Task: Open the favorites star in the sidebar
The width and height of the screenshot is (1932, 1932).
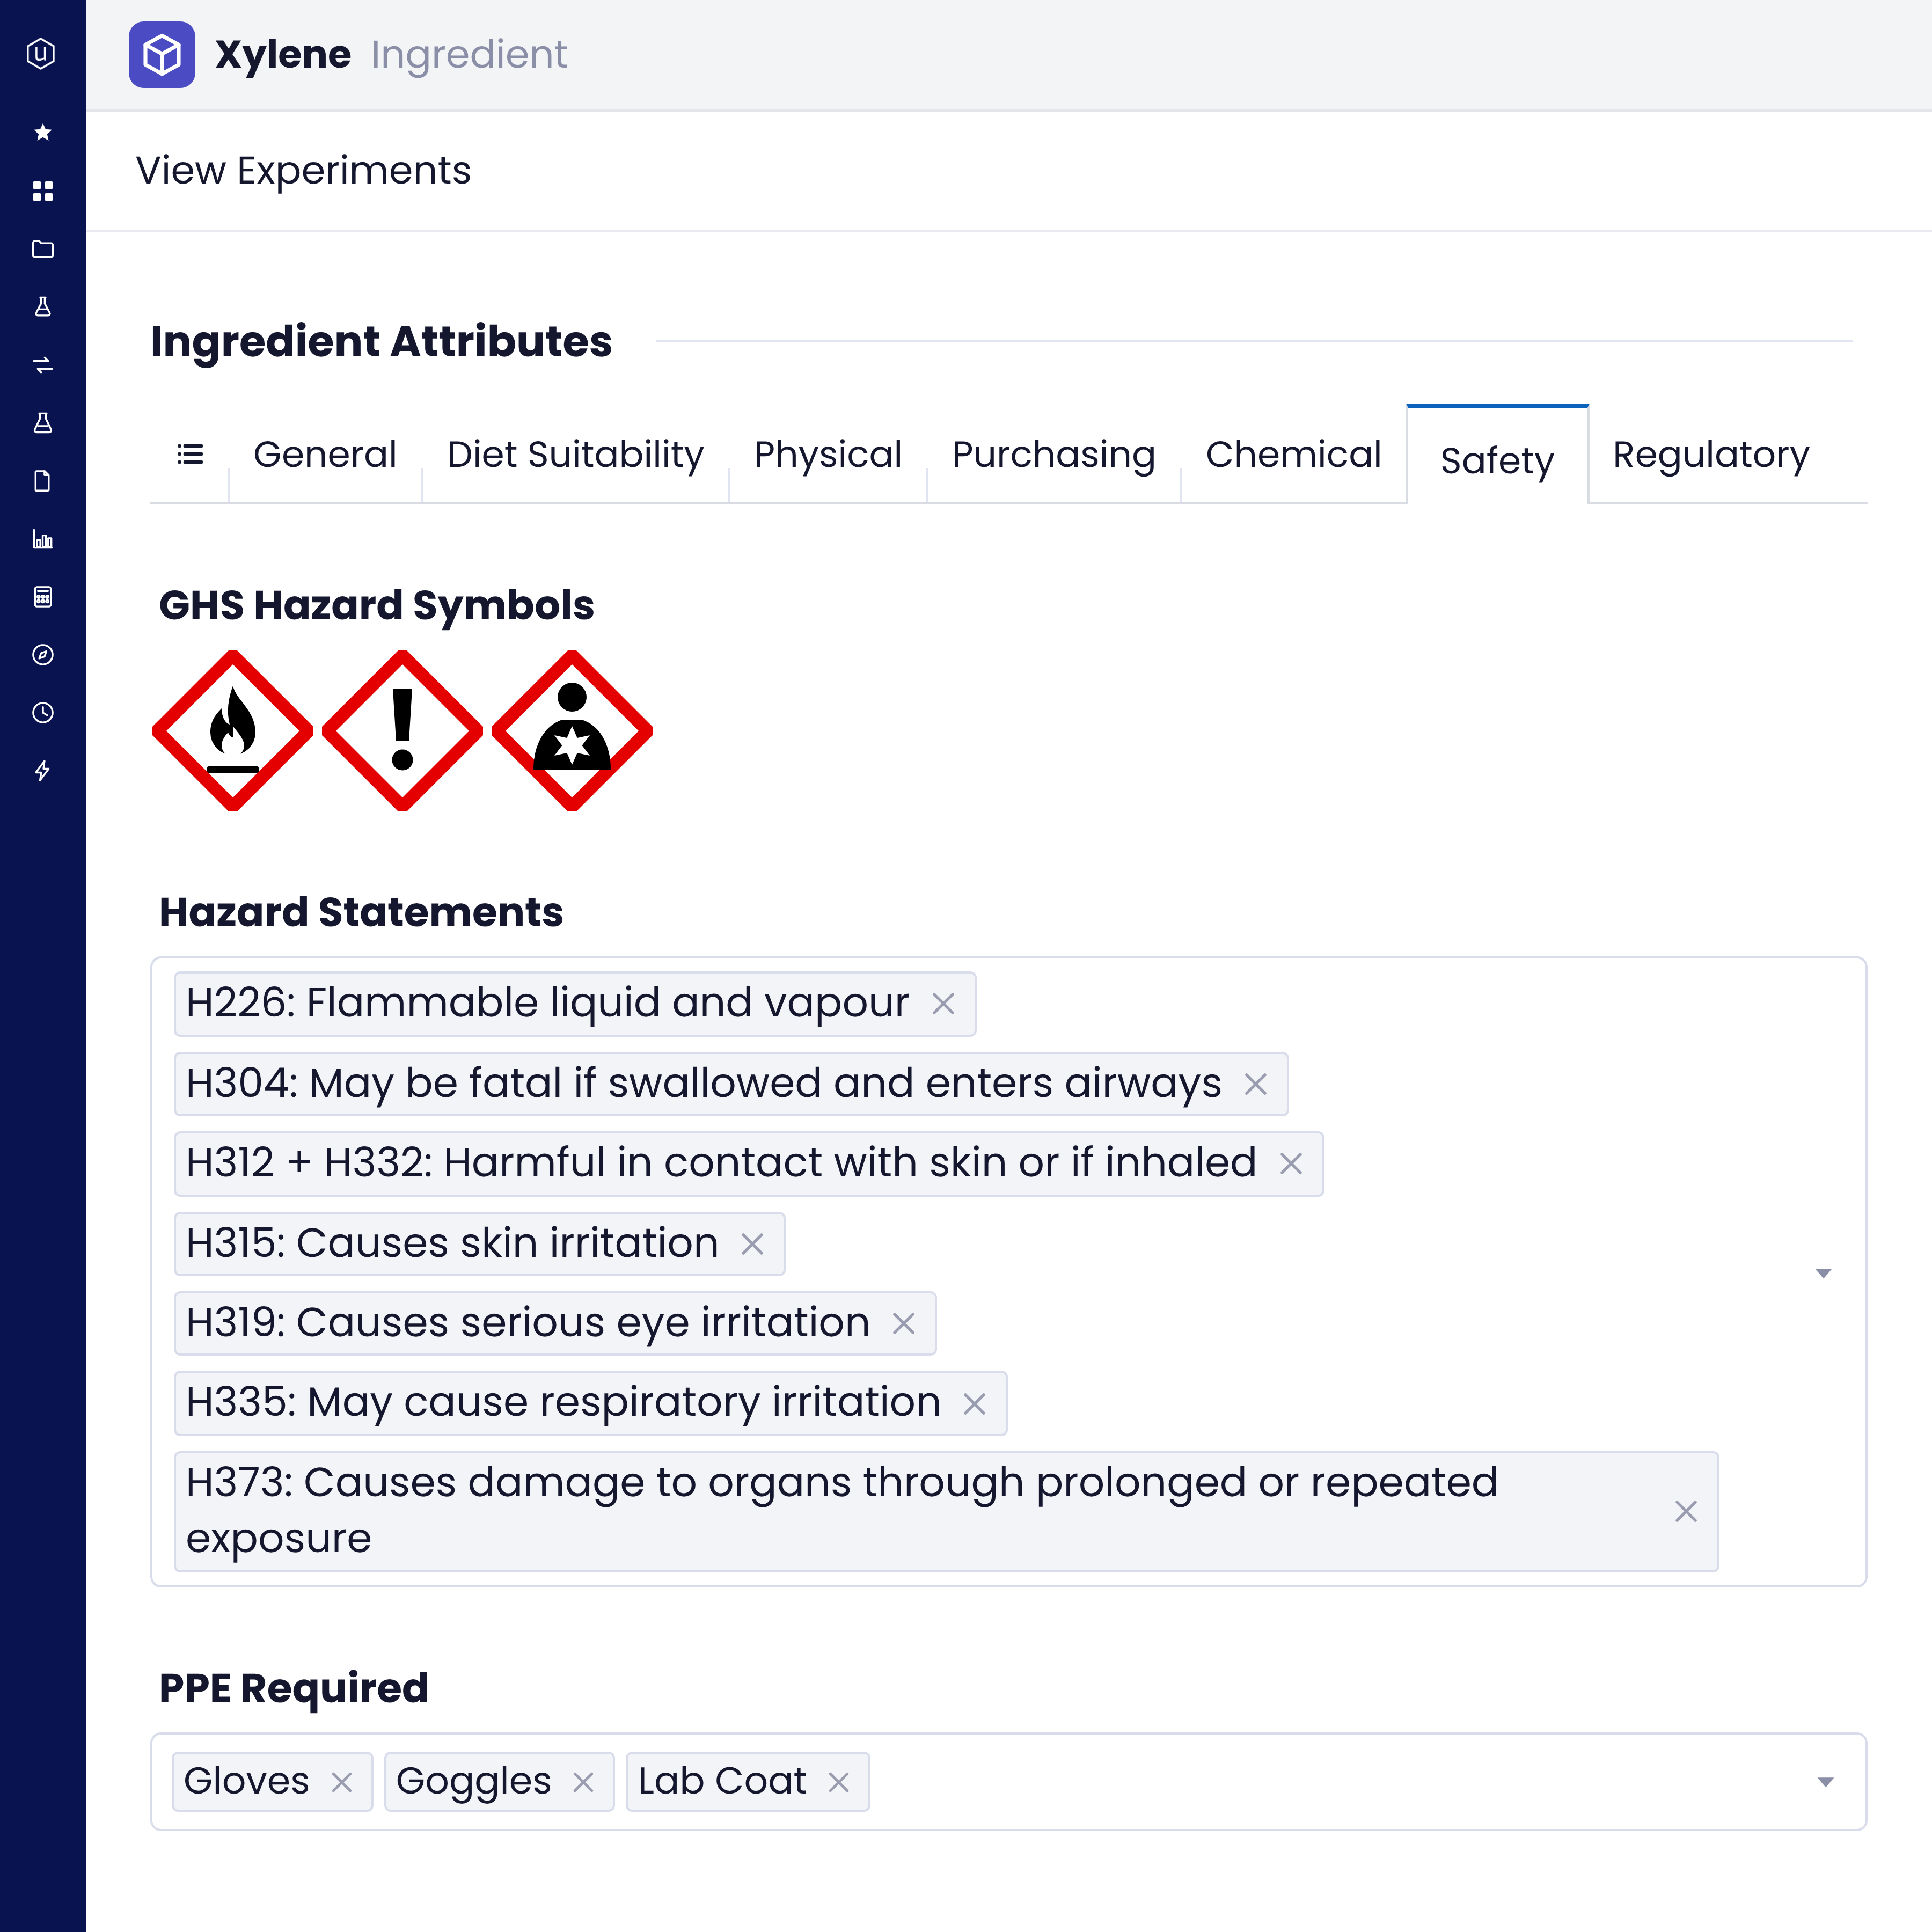Action: tap(42, 132)
